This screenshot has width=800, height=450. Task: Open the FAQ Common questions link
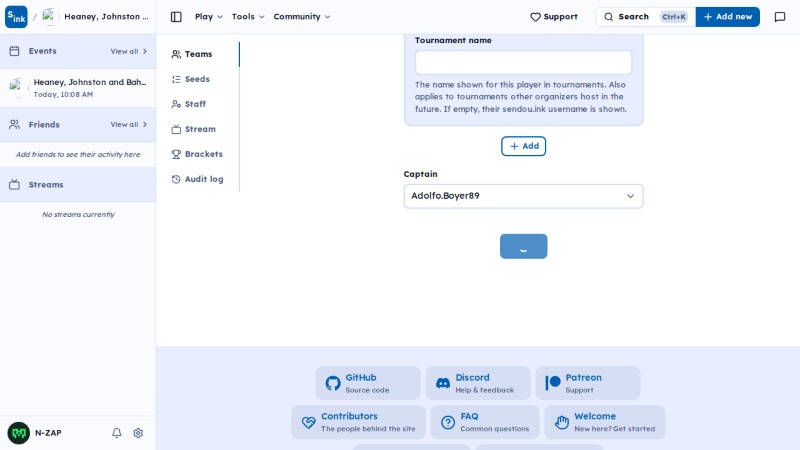point(485,422)
